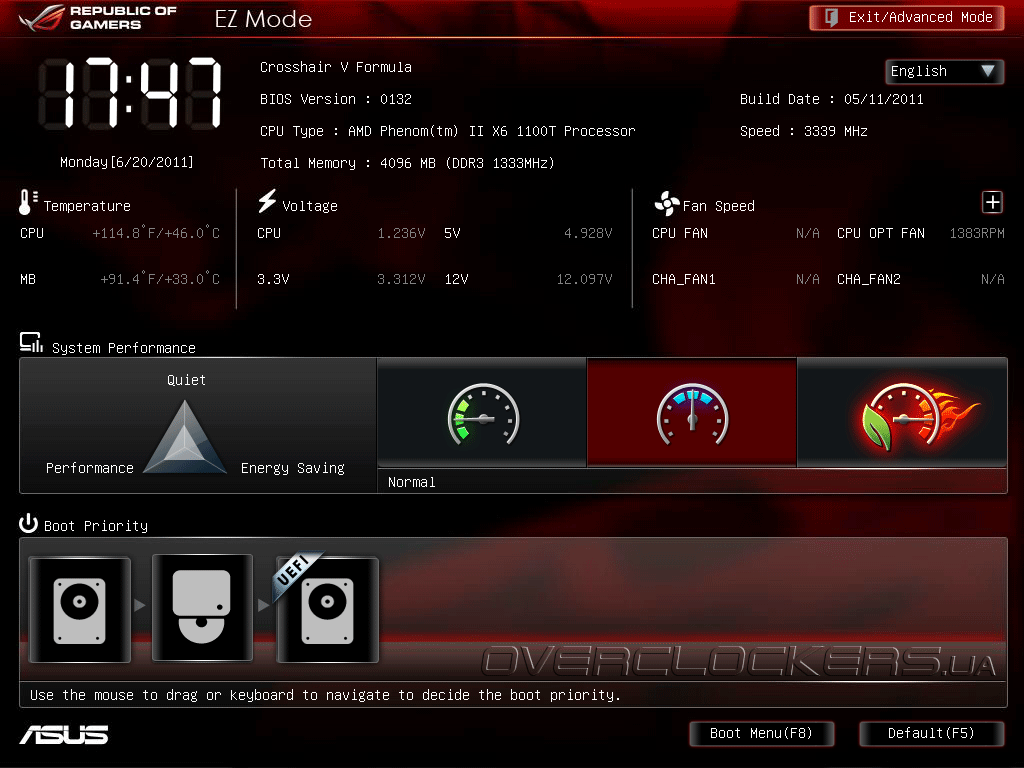Click the 5V voltage value 4.928V
The width and height of the screenshot is (1024, 768).
pos(588,233)
